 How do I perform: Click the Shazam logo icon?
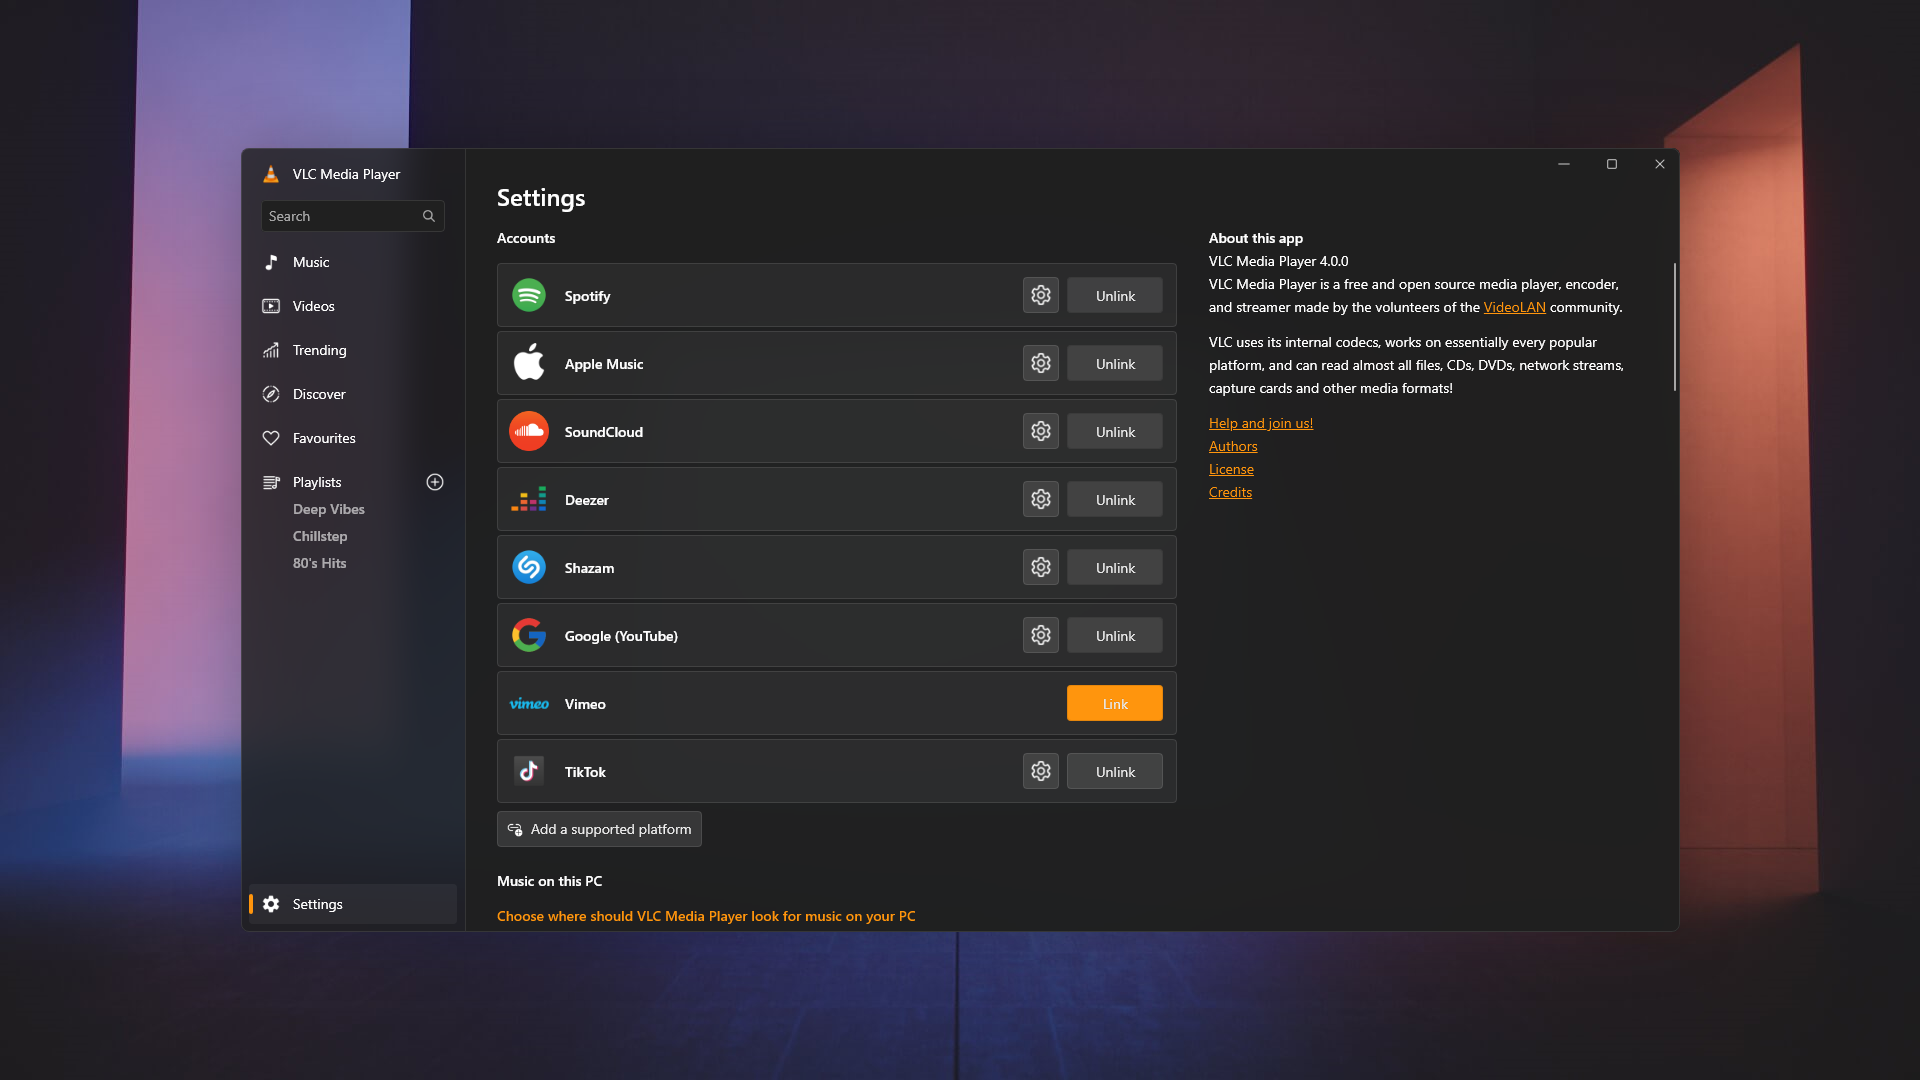[529, 567]
